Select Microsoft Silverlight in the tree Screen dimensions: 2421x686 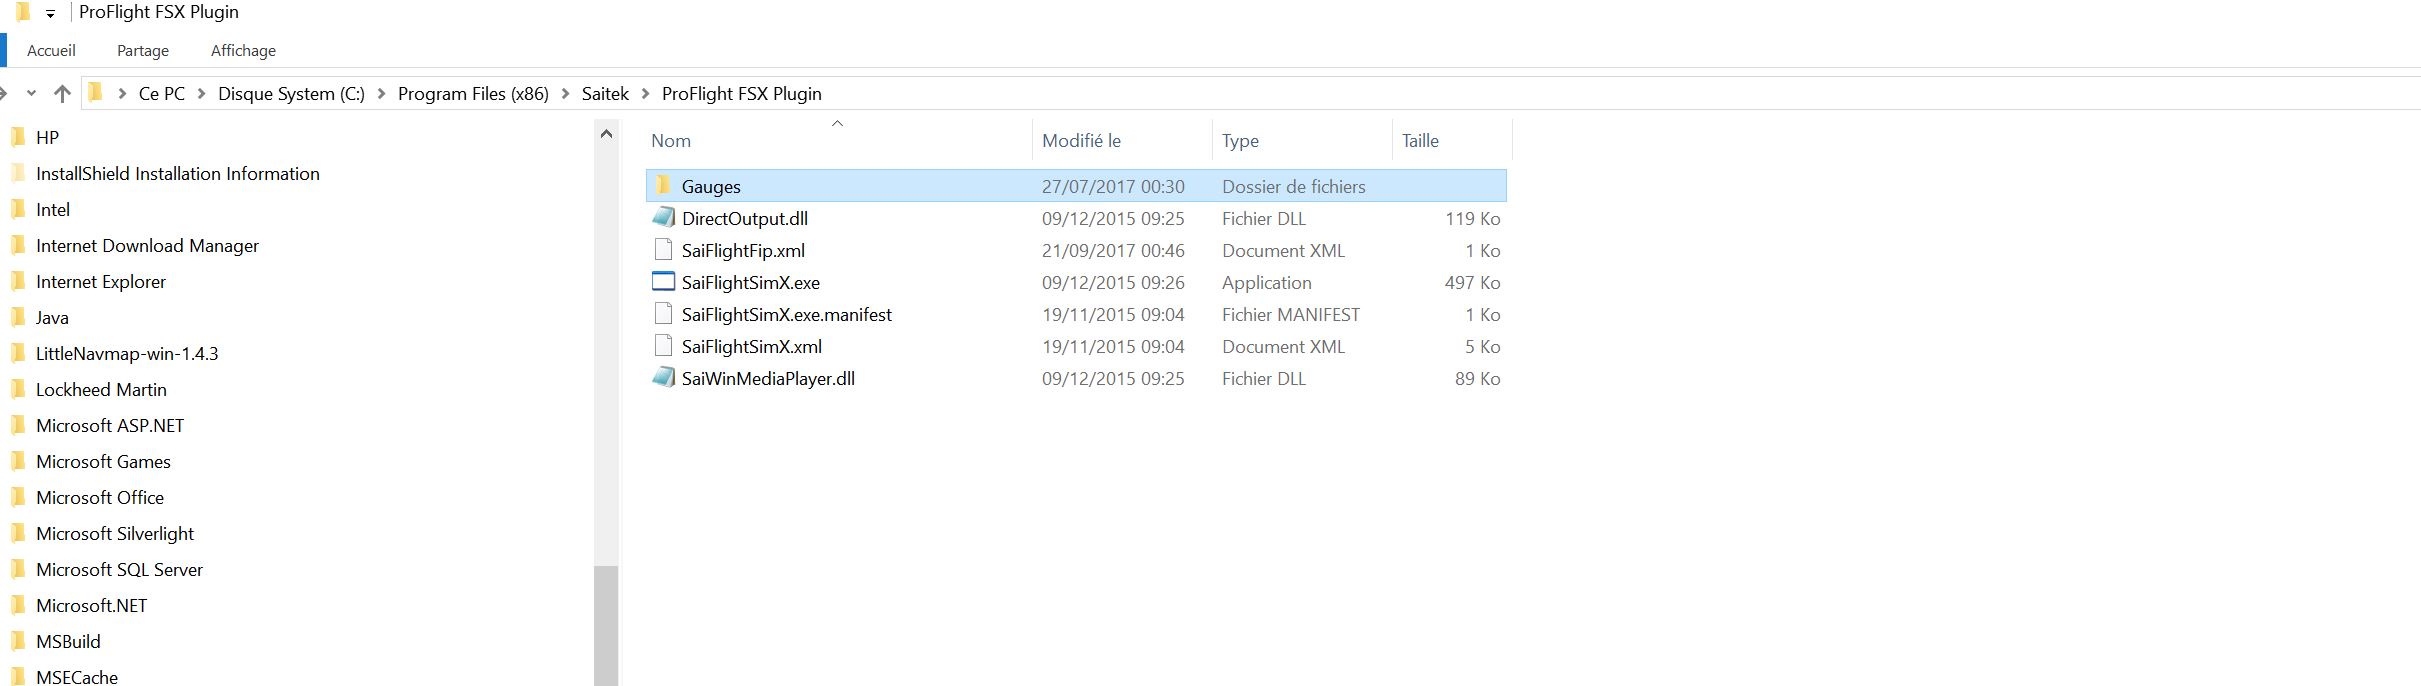[x=115, y=533]
